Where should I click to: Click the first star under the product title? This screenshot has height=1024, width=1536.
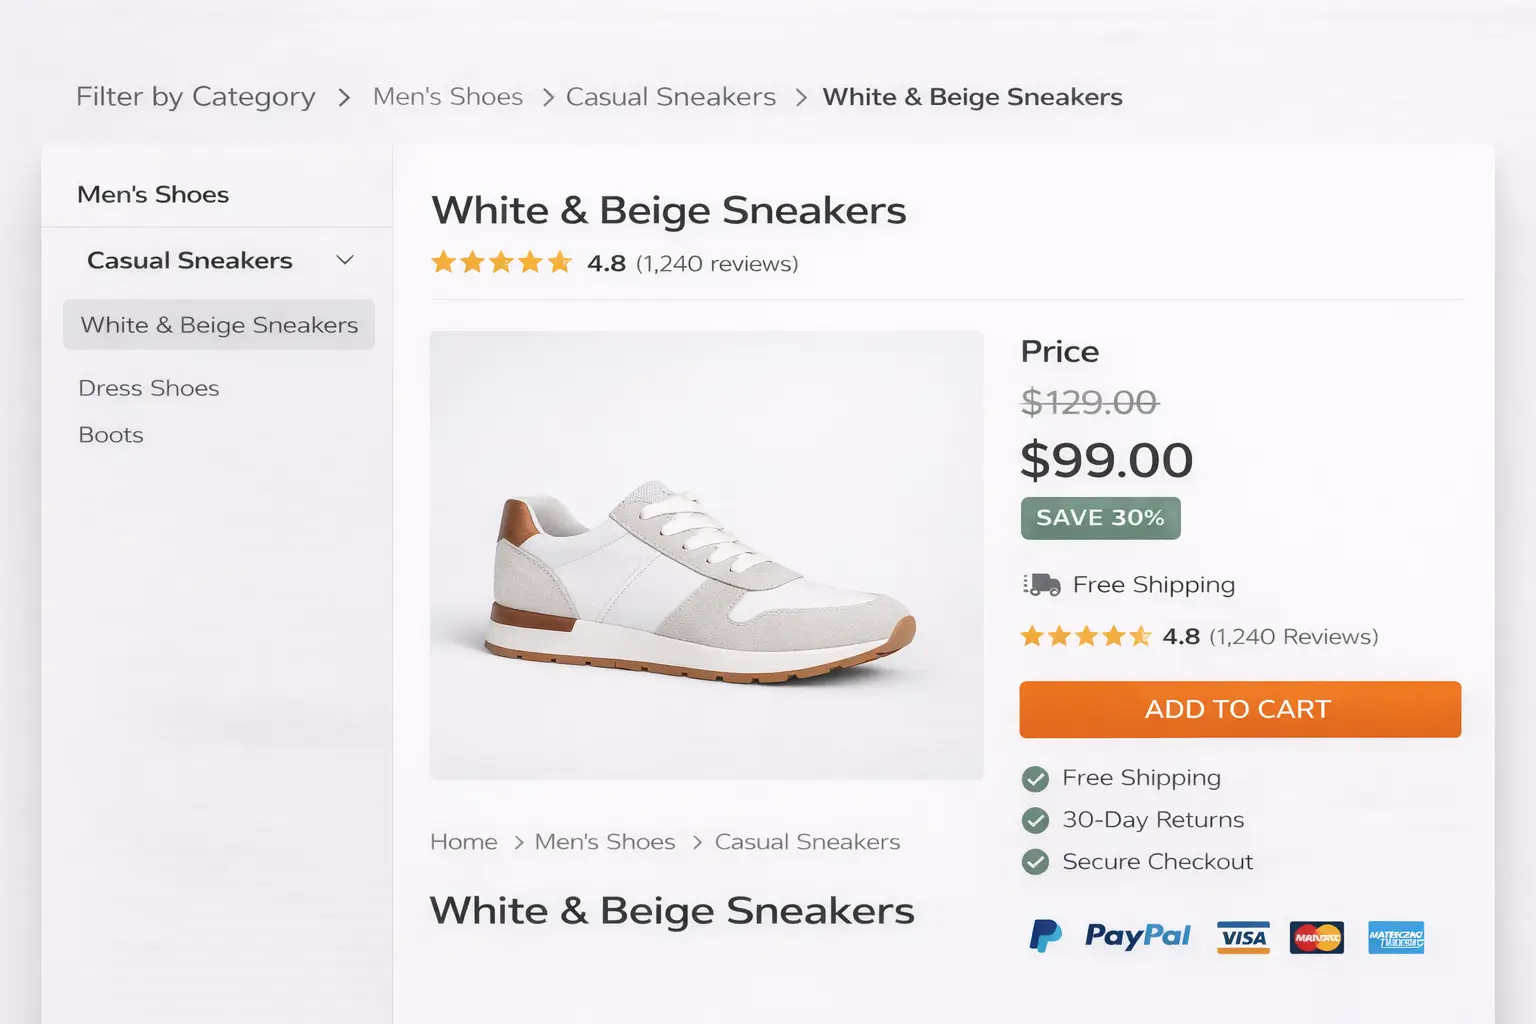(x=443, y=261)
